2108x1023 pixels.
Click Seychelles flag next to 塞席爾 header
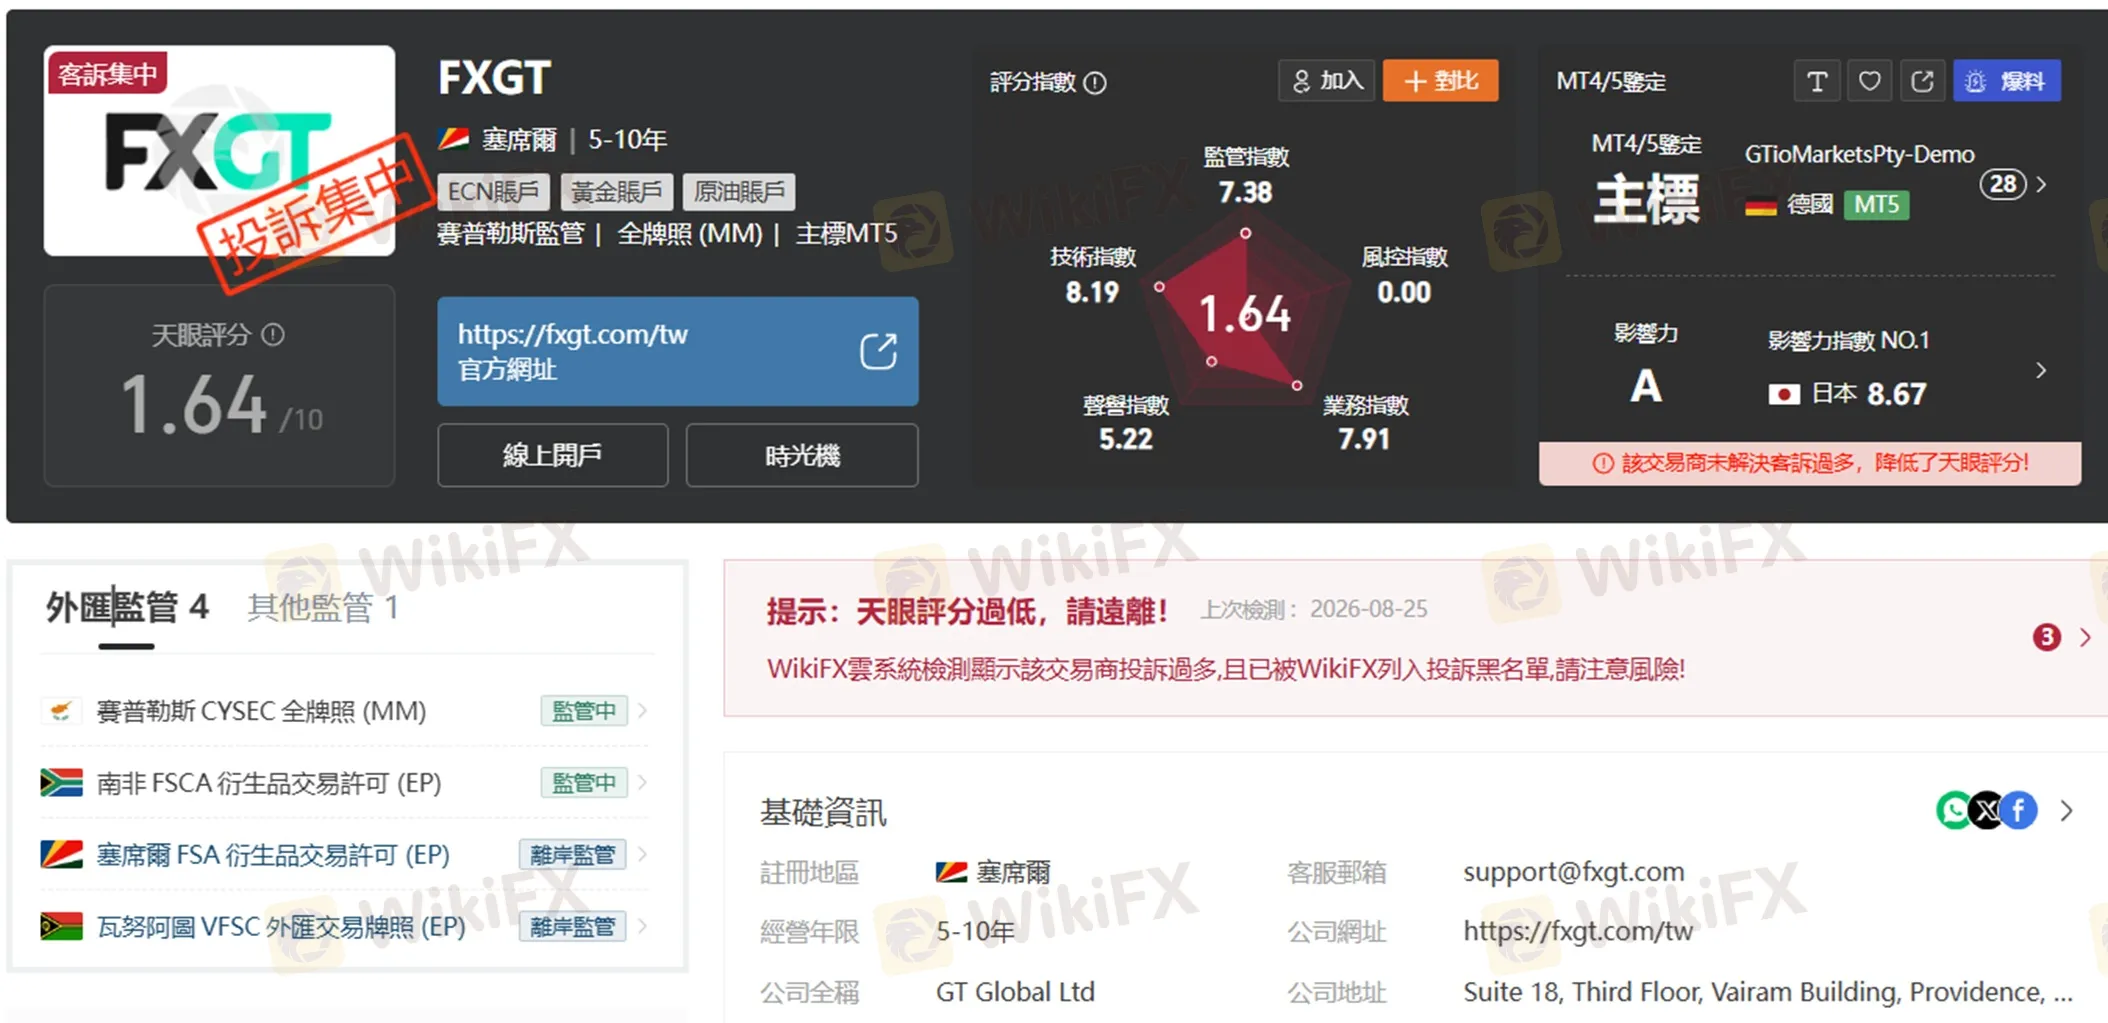click(454, 139)
